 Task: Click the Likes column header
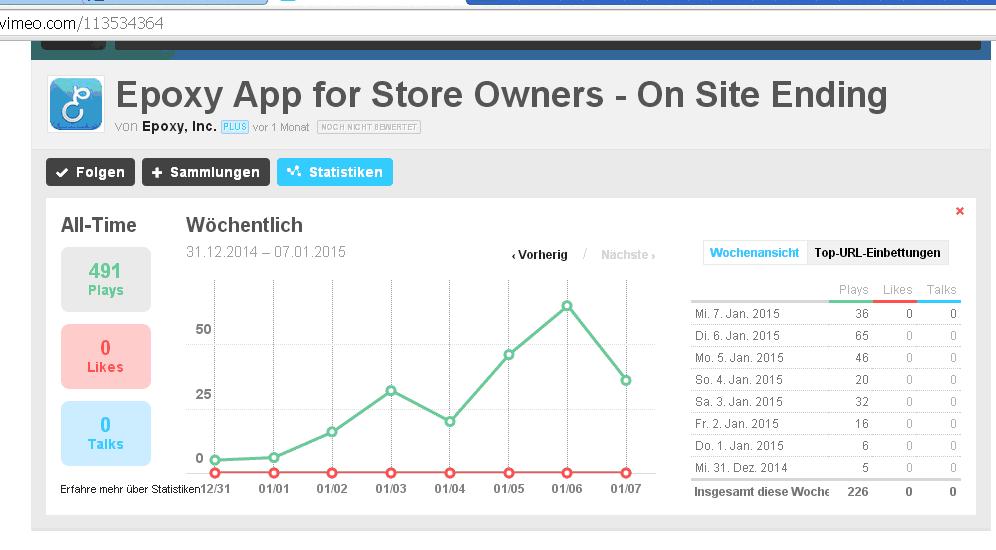(x=898, y=290)
